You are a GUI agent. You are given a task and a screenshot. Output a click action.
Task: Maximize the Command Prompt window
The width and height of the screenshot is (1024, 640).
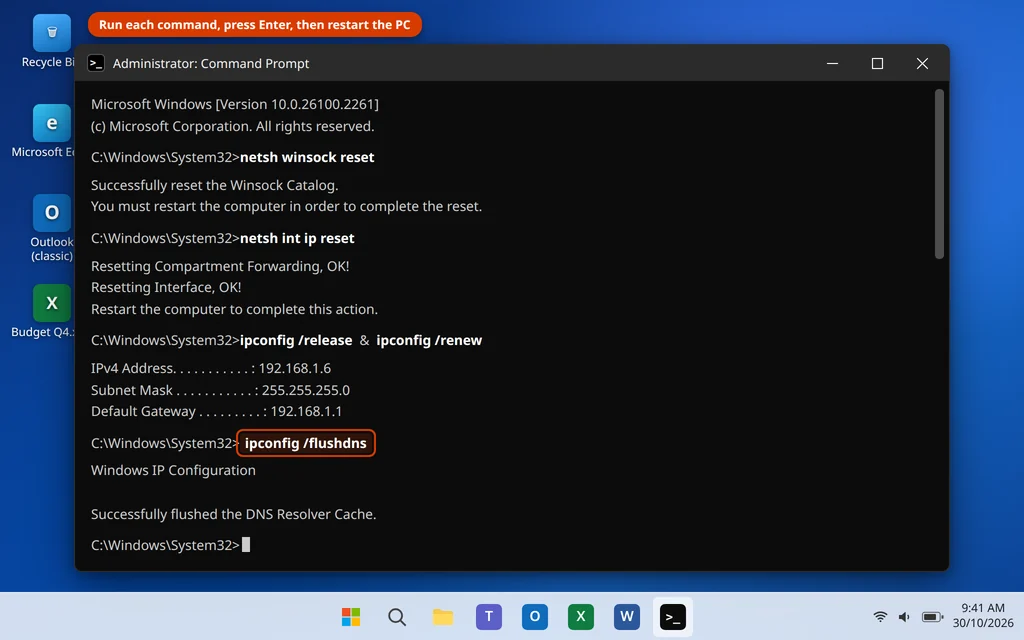point(877,63)
